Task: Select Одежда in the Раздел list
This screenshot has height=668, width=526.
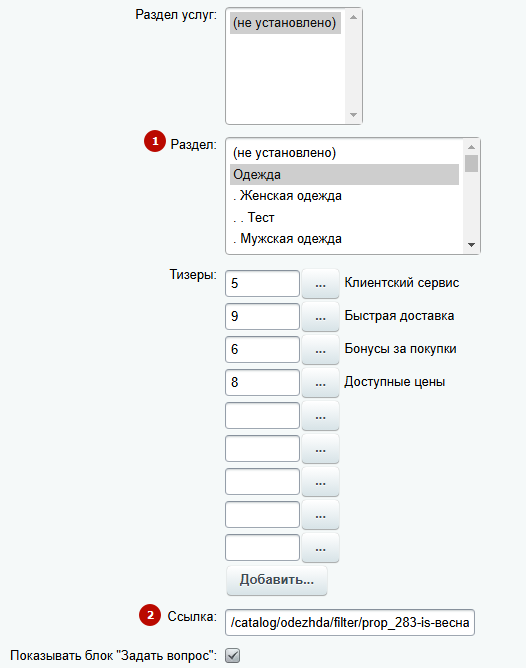Action: 344,175
